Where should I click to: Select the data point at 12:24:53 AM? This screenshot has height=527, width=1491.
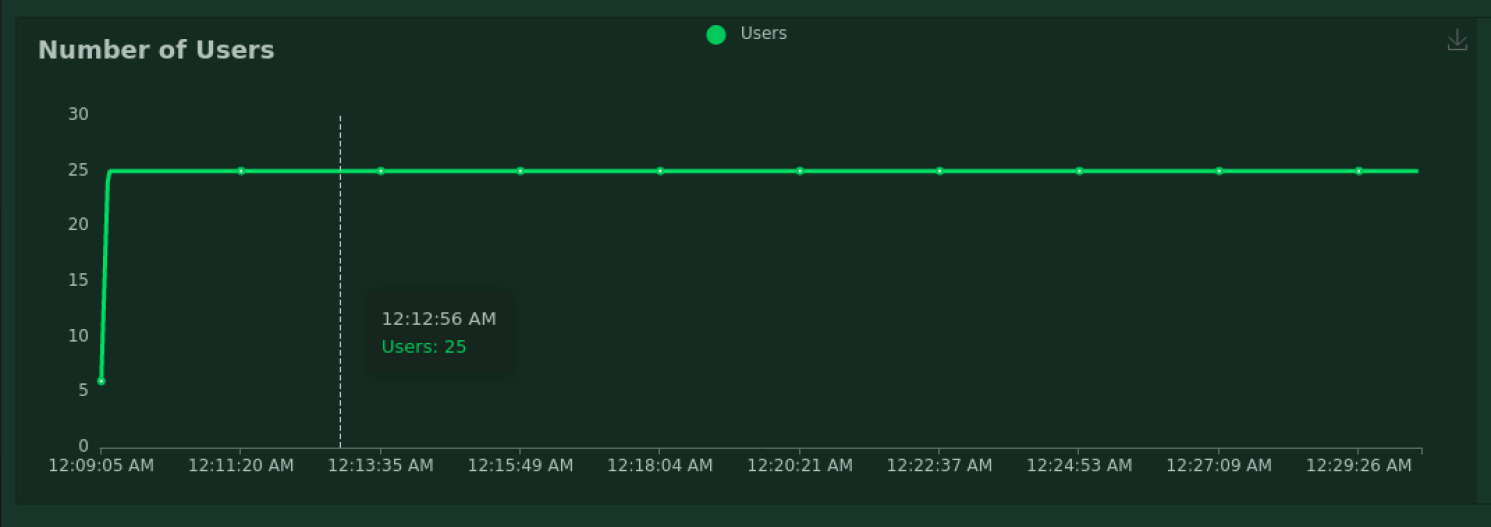click(1079, 171)
